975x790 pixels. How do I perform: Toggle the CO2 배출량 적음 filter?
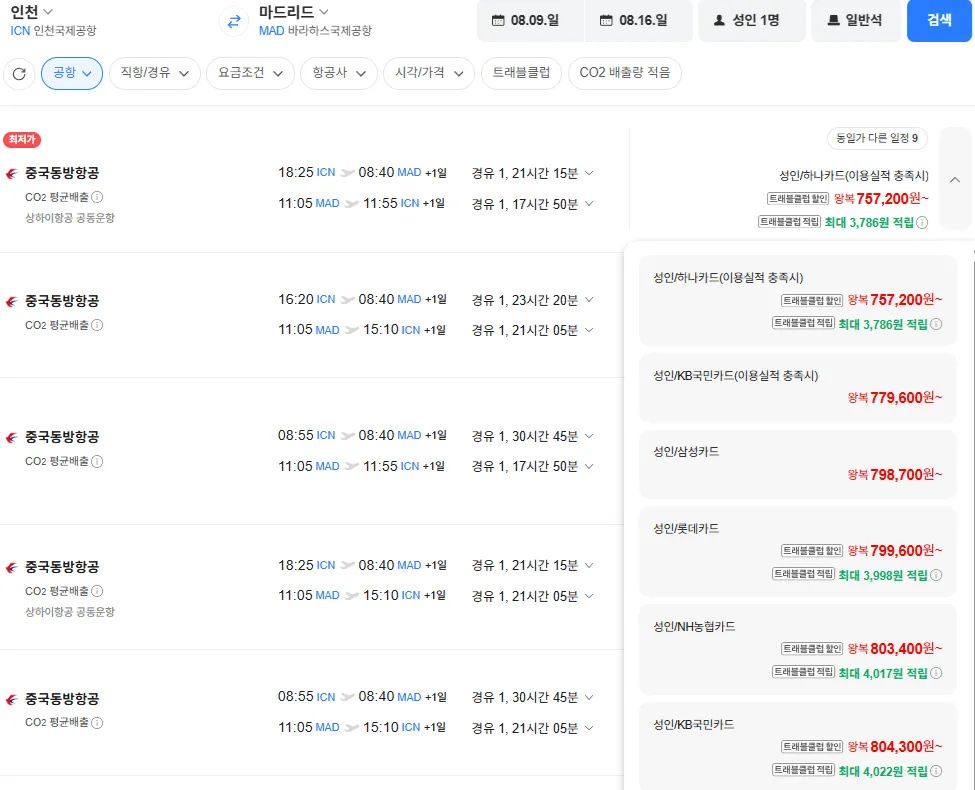[624, 73]
